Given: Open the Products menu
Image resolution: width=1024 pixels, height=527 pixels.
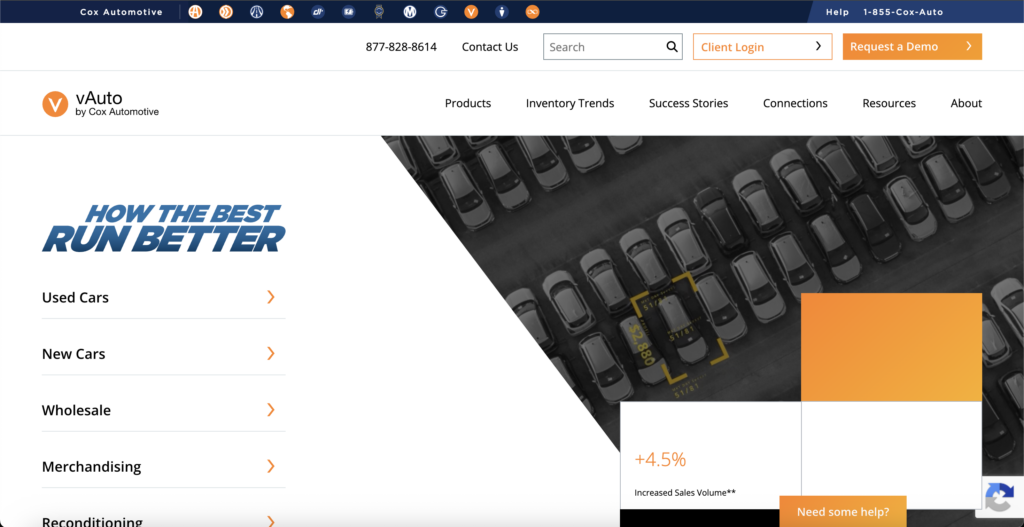Looking at the screenshot, I should [x=468, y=103].
